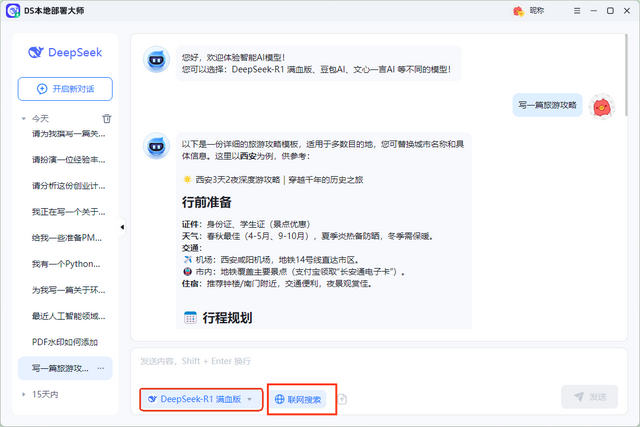Minimize the DS本地部署大师 window
The height and width of the screenshot is (427, 640).
593,11
